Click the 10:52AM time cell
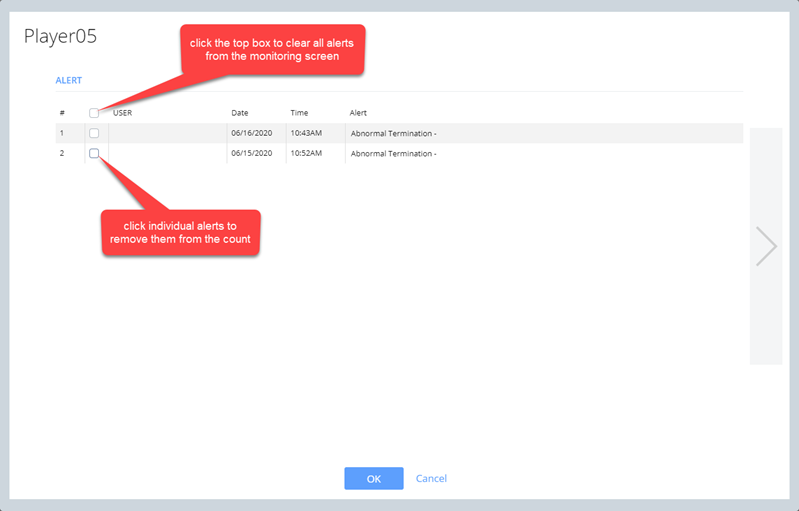 click(x=307, y=153)
